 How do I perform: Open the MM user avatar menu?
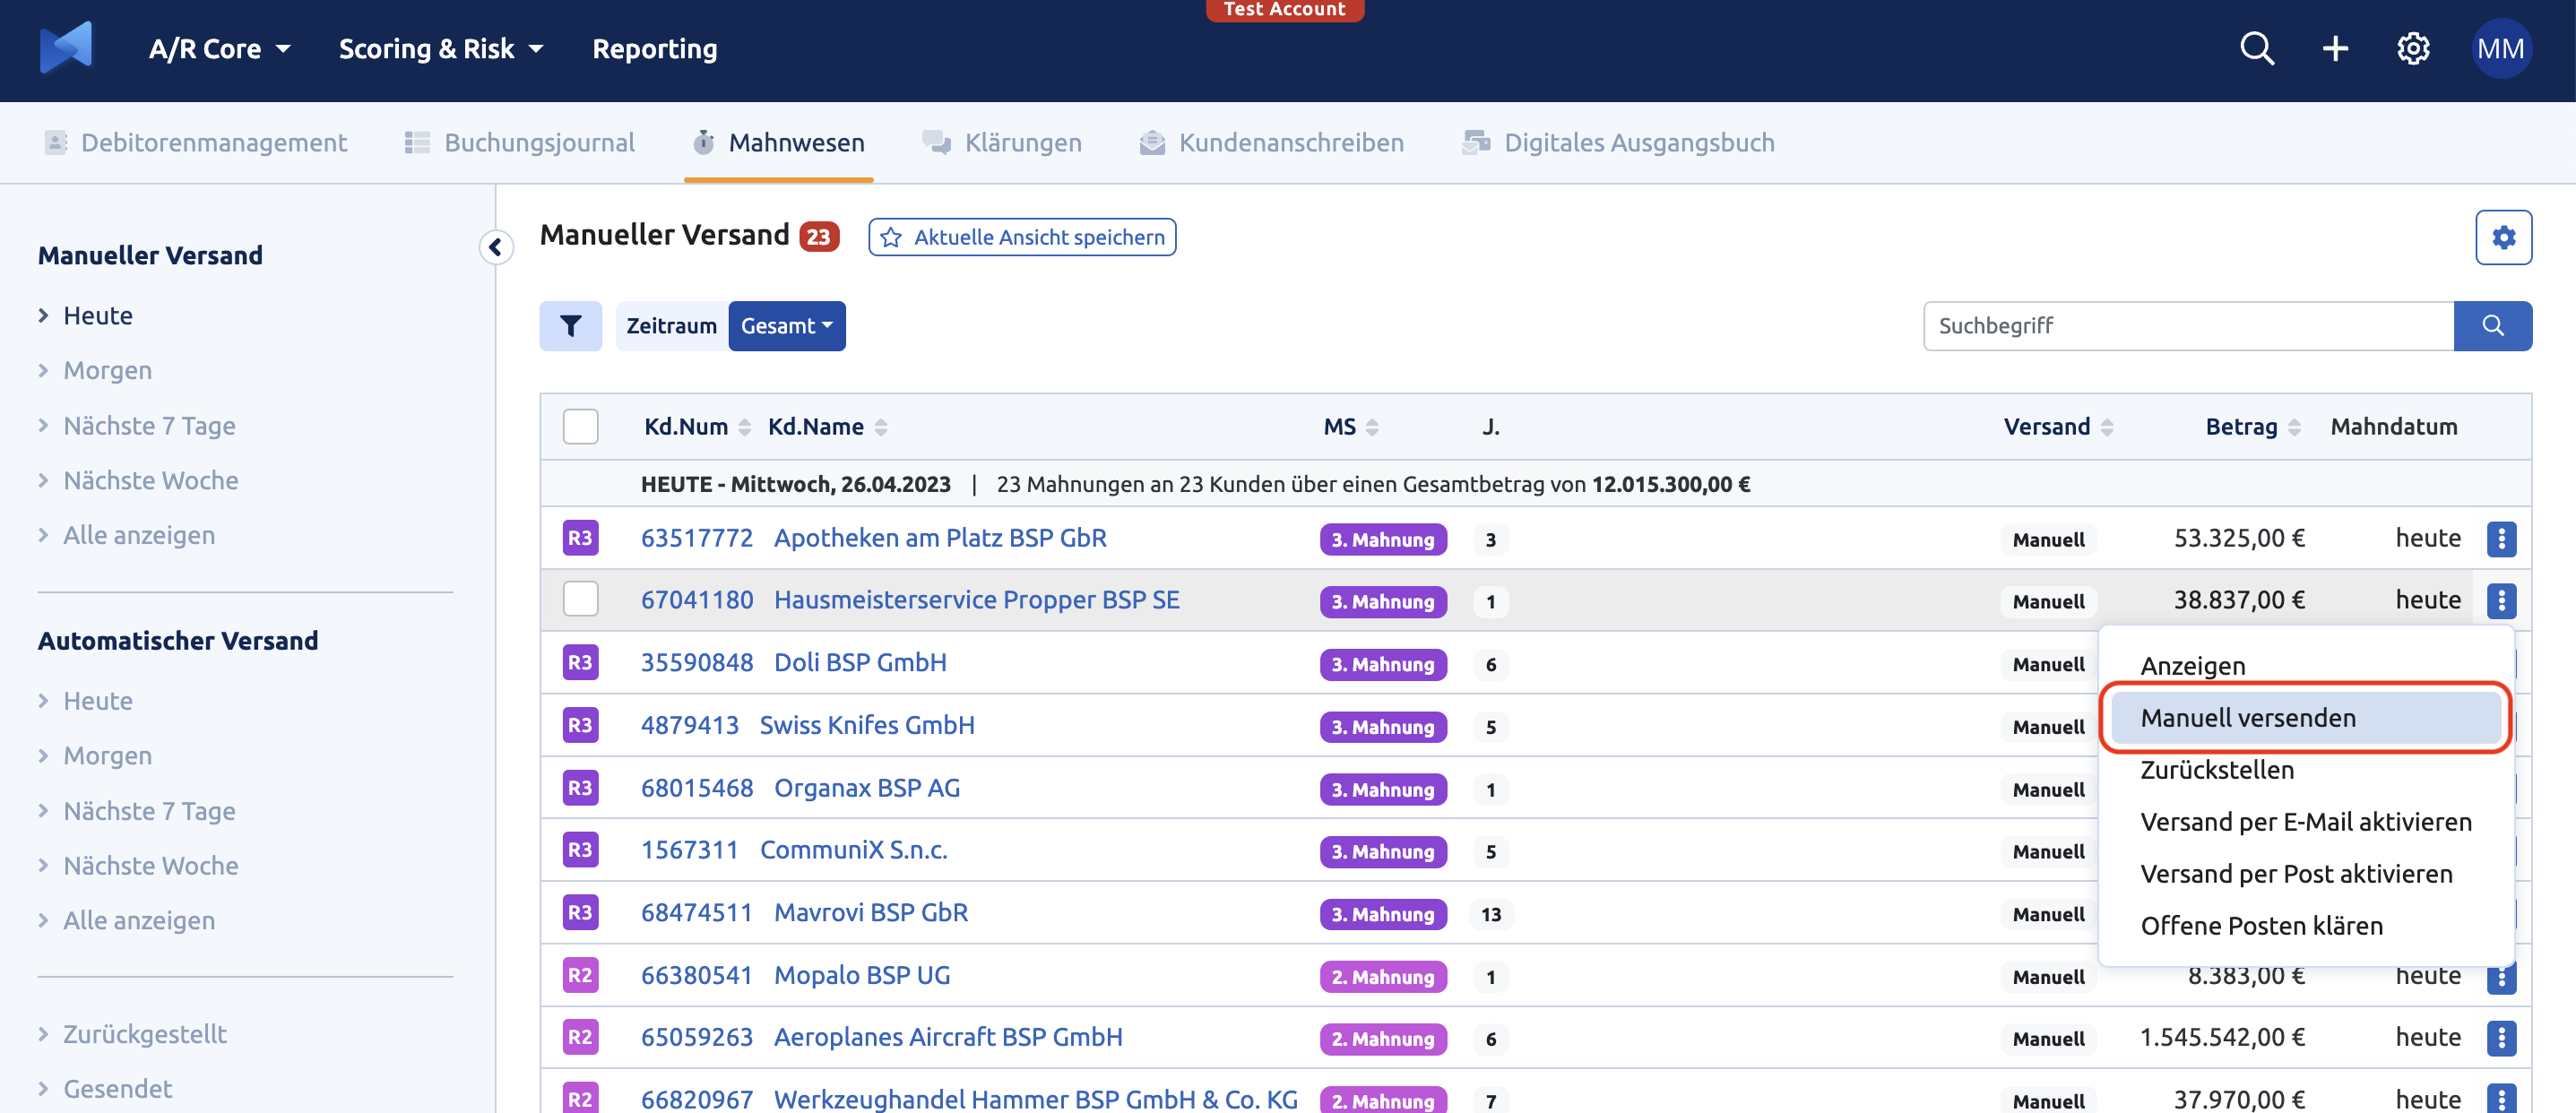pos(2501,48)
